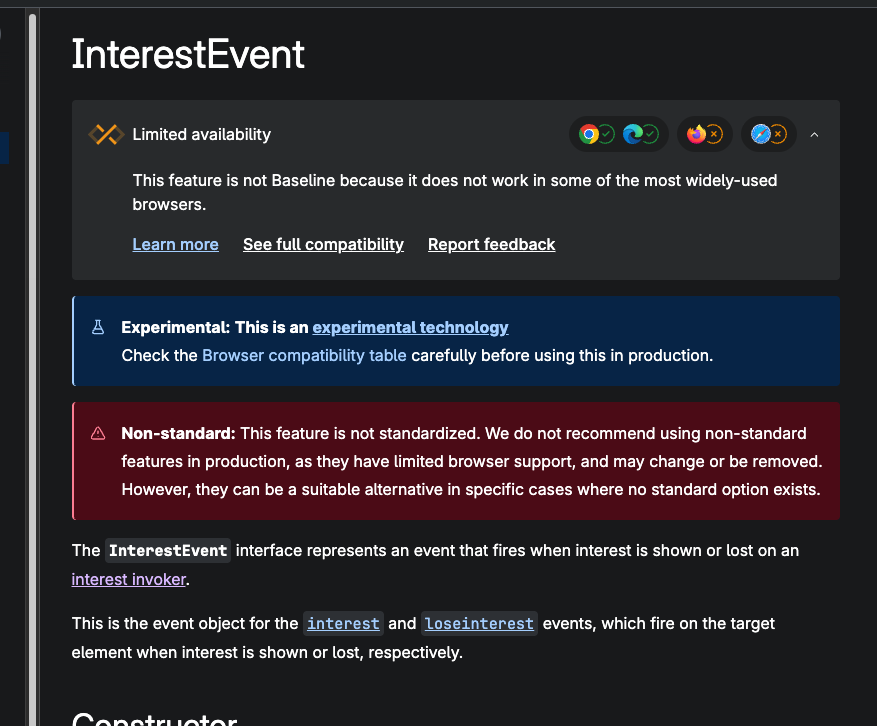Click the Limited availability baseline icon
Viewport: 877px width, 726px height.
pyautogui.click(x=106, y=134)
